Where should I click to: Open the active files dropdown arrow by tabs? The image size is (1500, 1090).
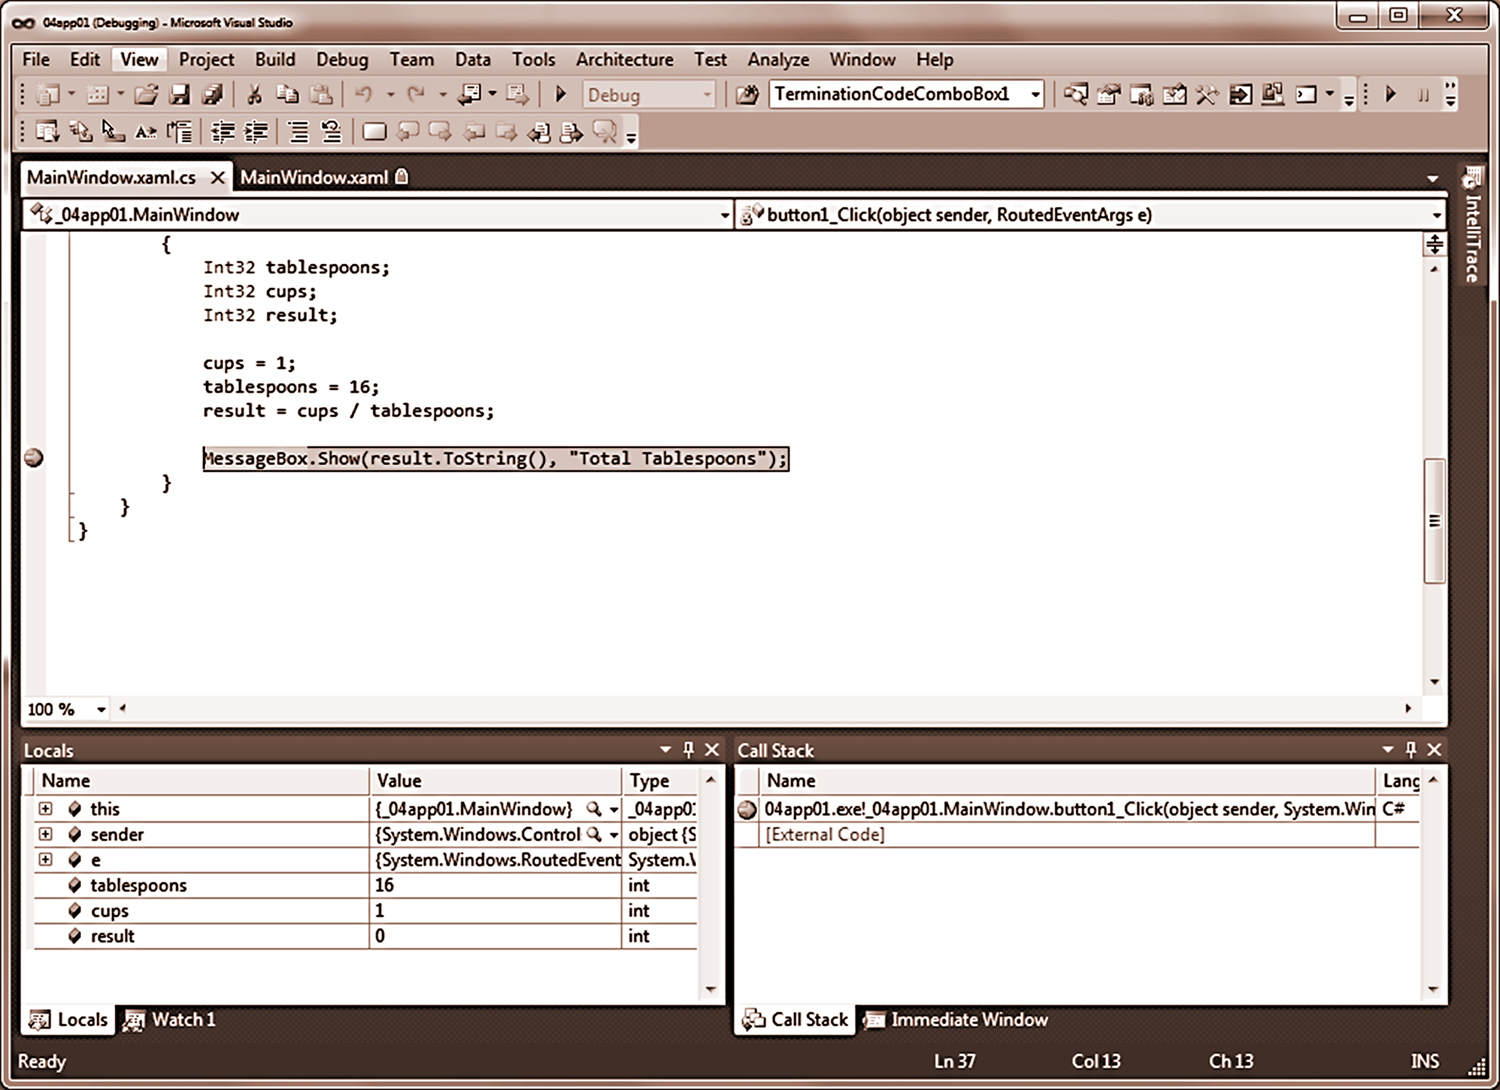pos(1433,178)
